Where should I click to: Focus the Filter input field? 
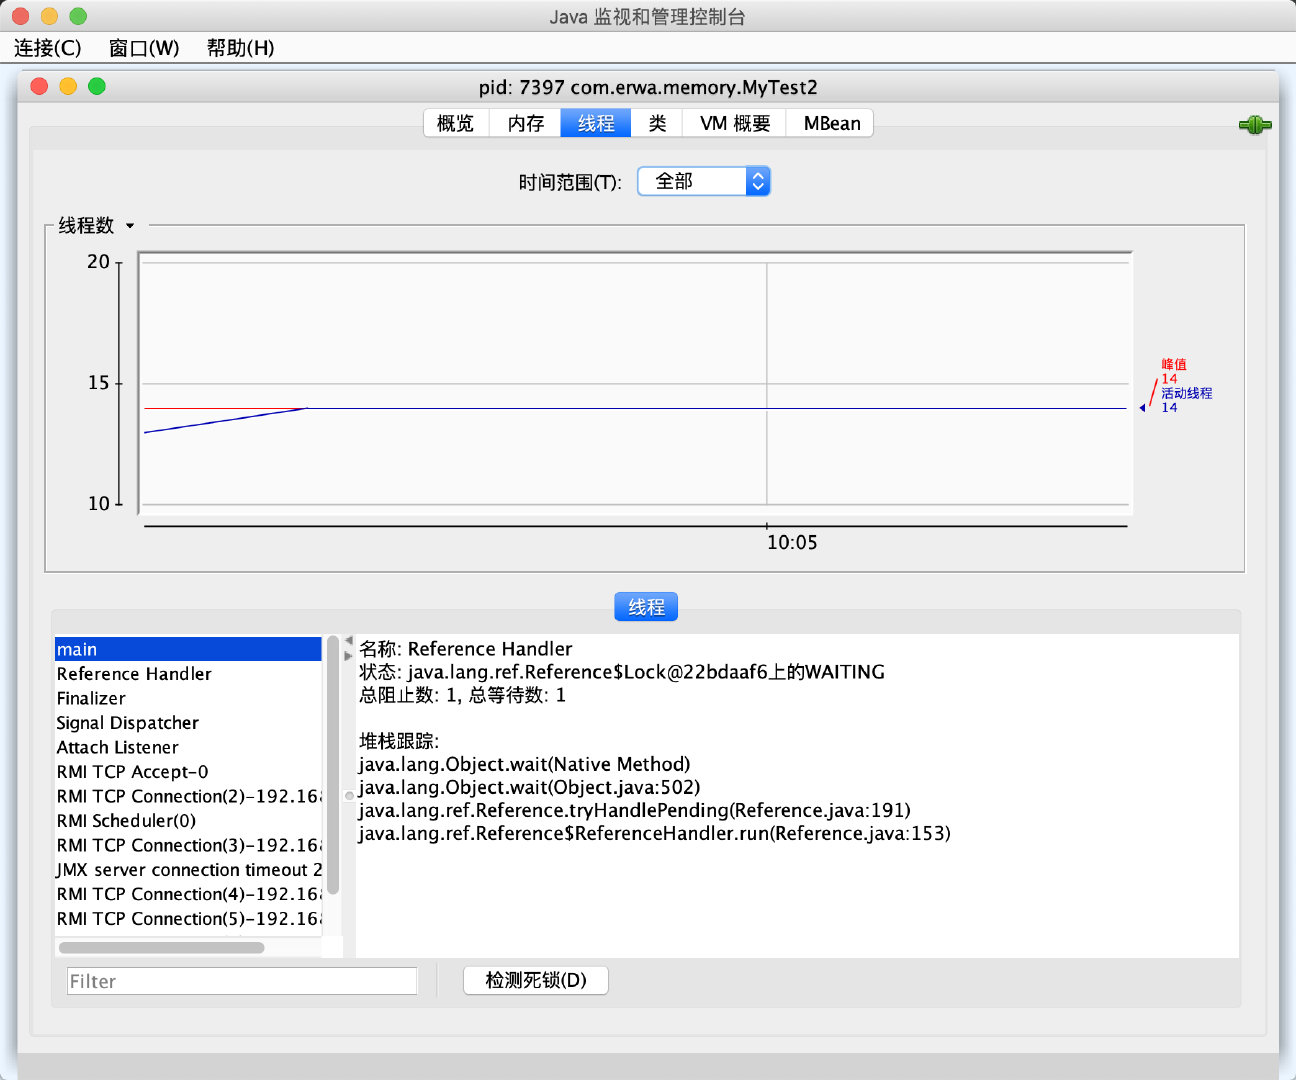(242, 981)
